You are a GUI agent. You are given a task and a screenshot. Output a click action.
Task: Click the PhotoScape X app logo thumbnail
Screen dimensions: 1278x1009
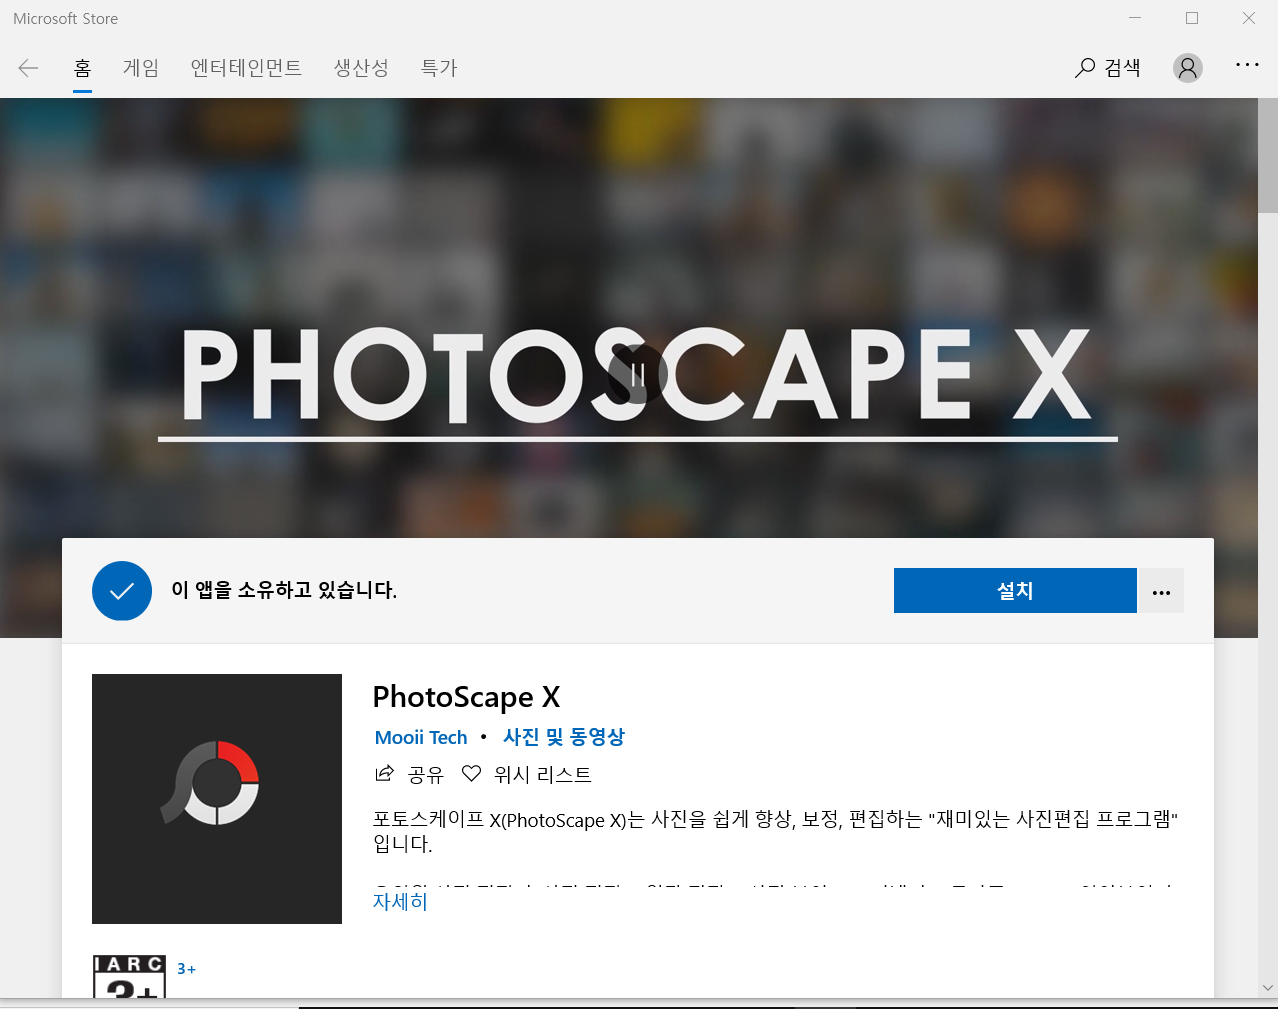coord(217,799)
